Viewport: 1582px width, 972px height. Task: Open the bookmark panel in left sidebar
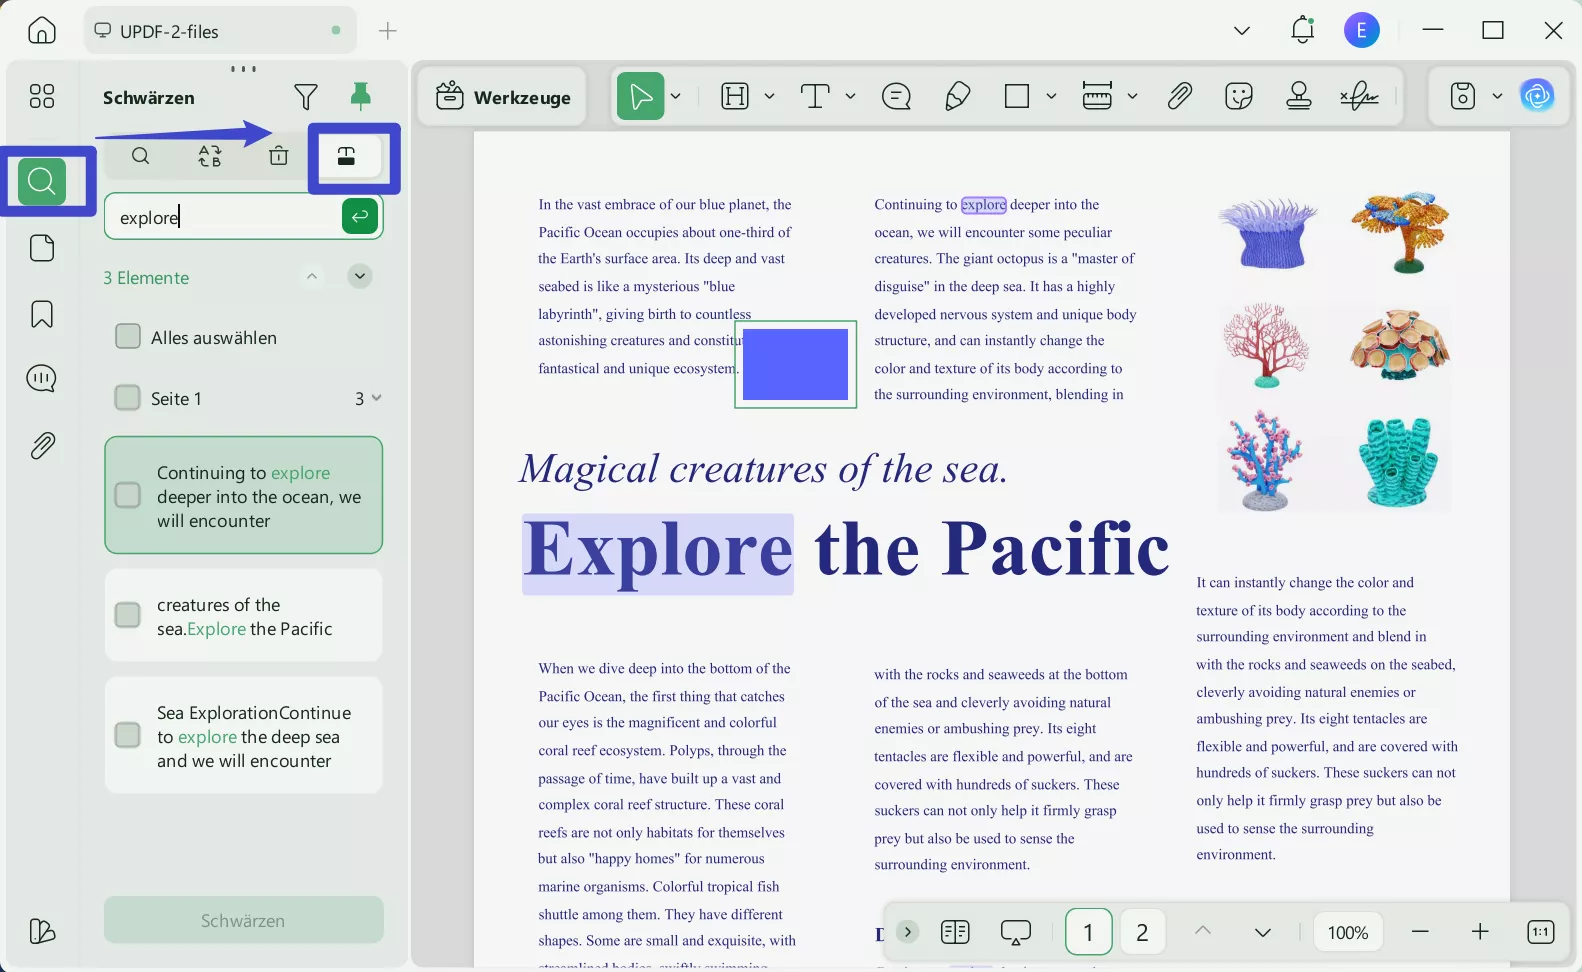(42, 314)
